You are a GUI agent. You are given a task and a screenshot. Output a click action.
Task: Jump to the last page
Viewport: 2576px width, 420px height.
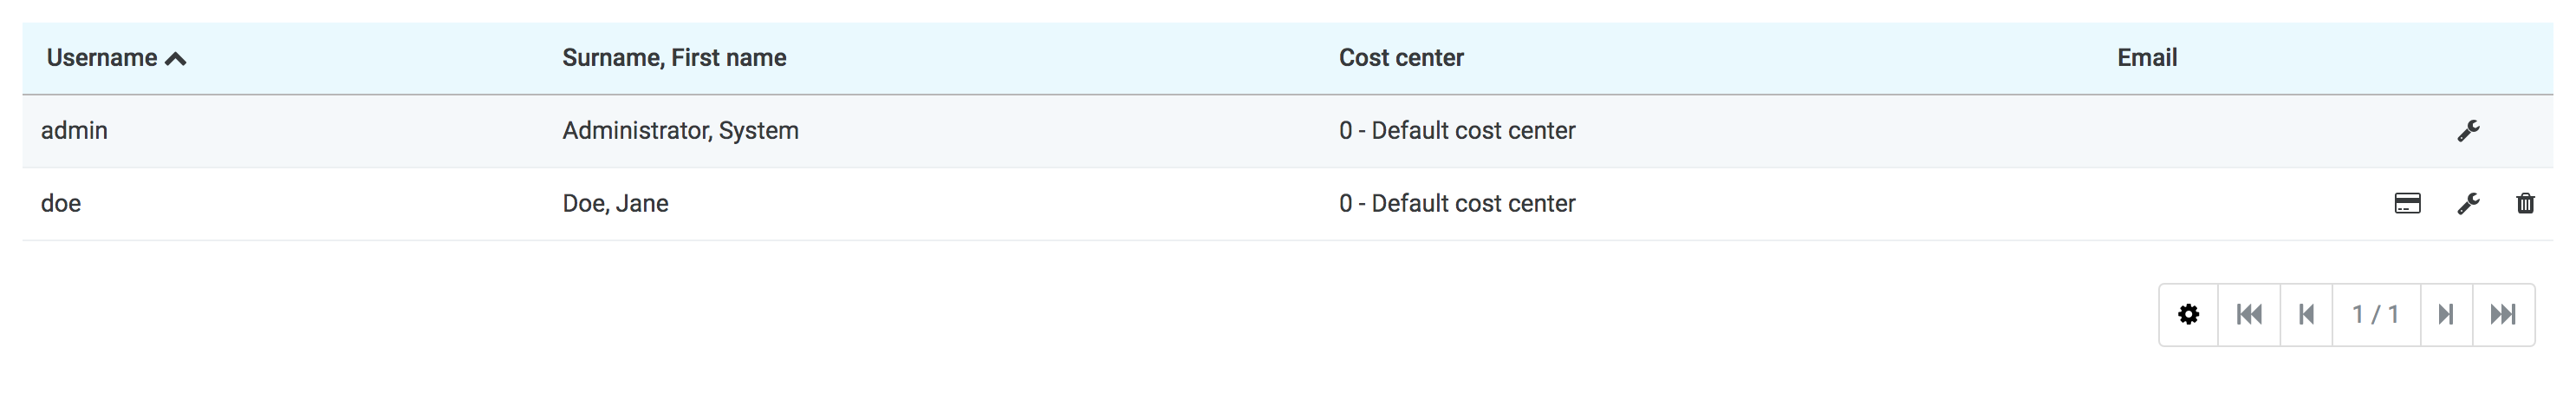(x=2503, y=315)
